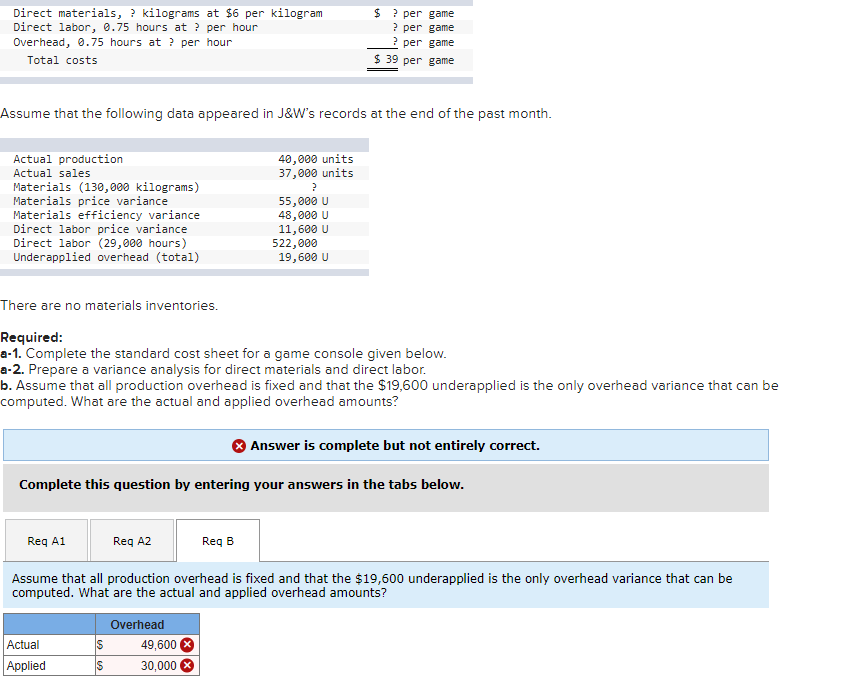
Task: Click 'There are no materials inventories.' sentence
Action: pos(109,305)
